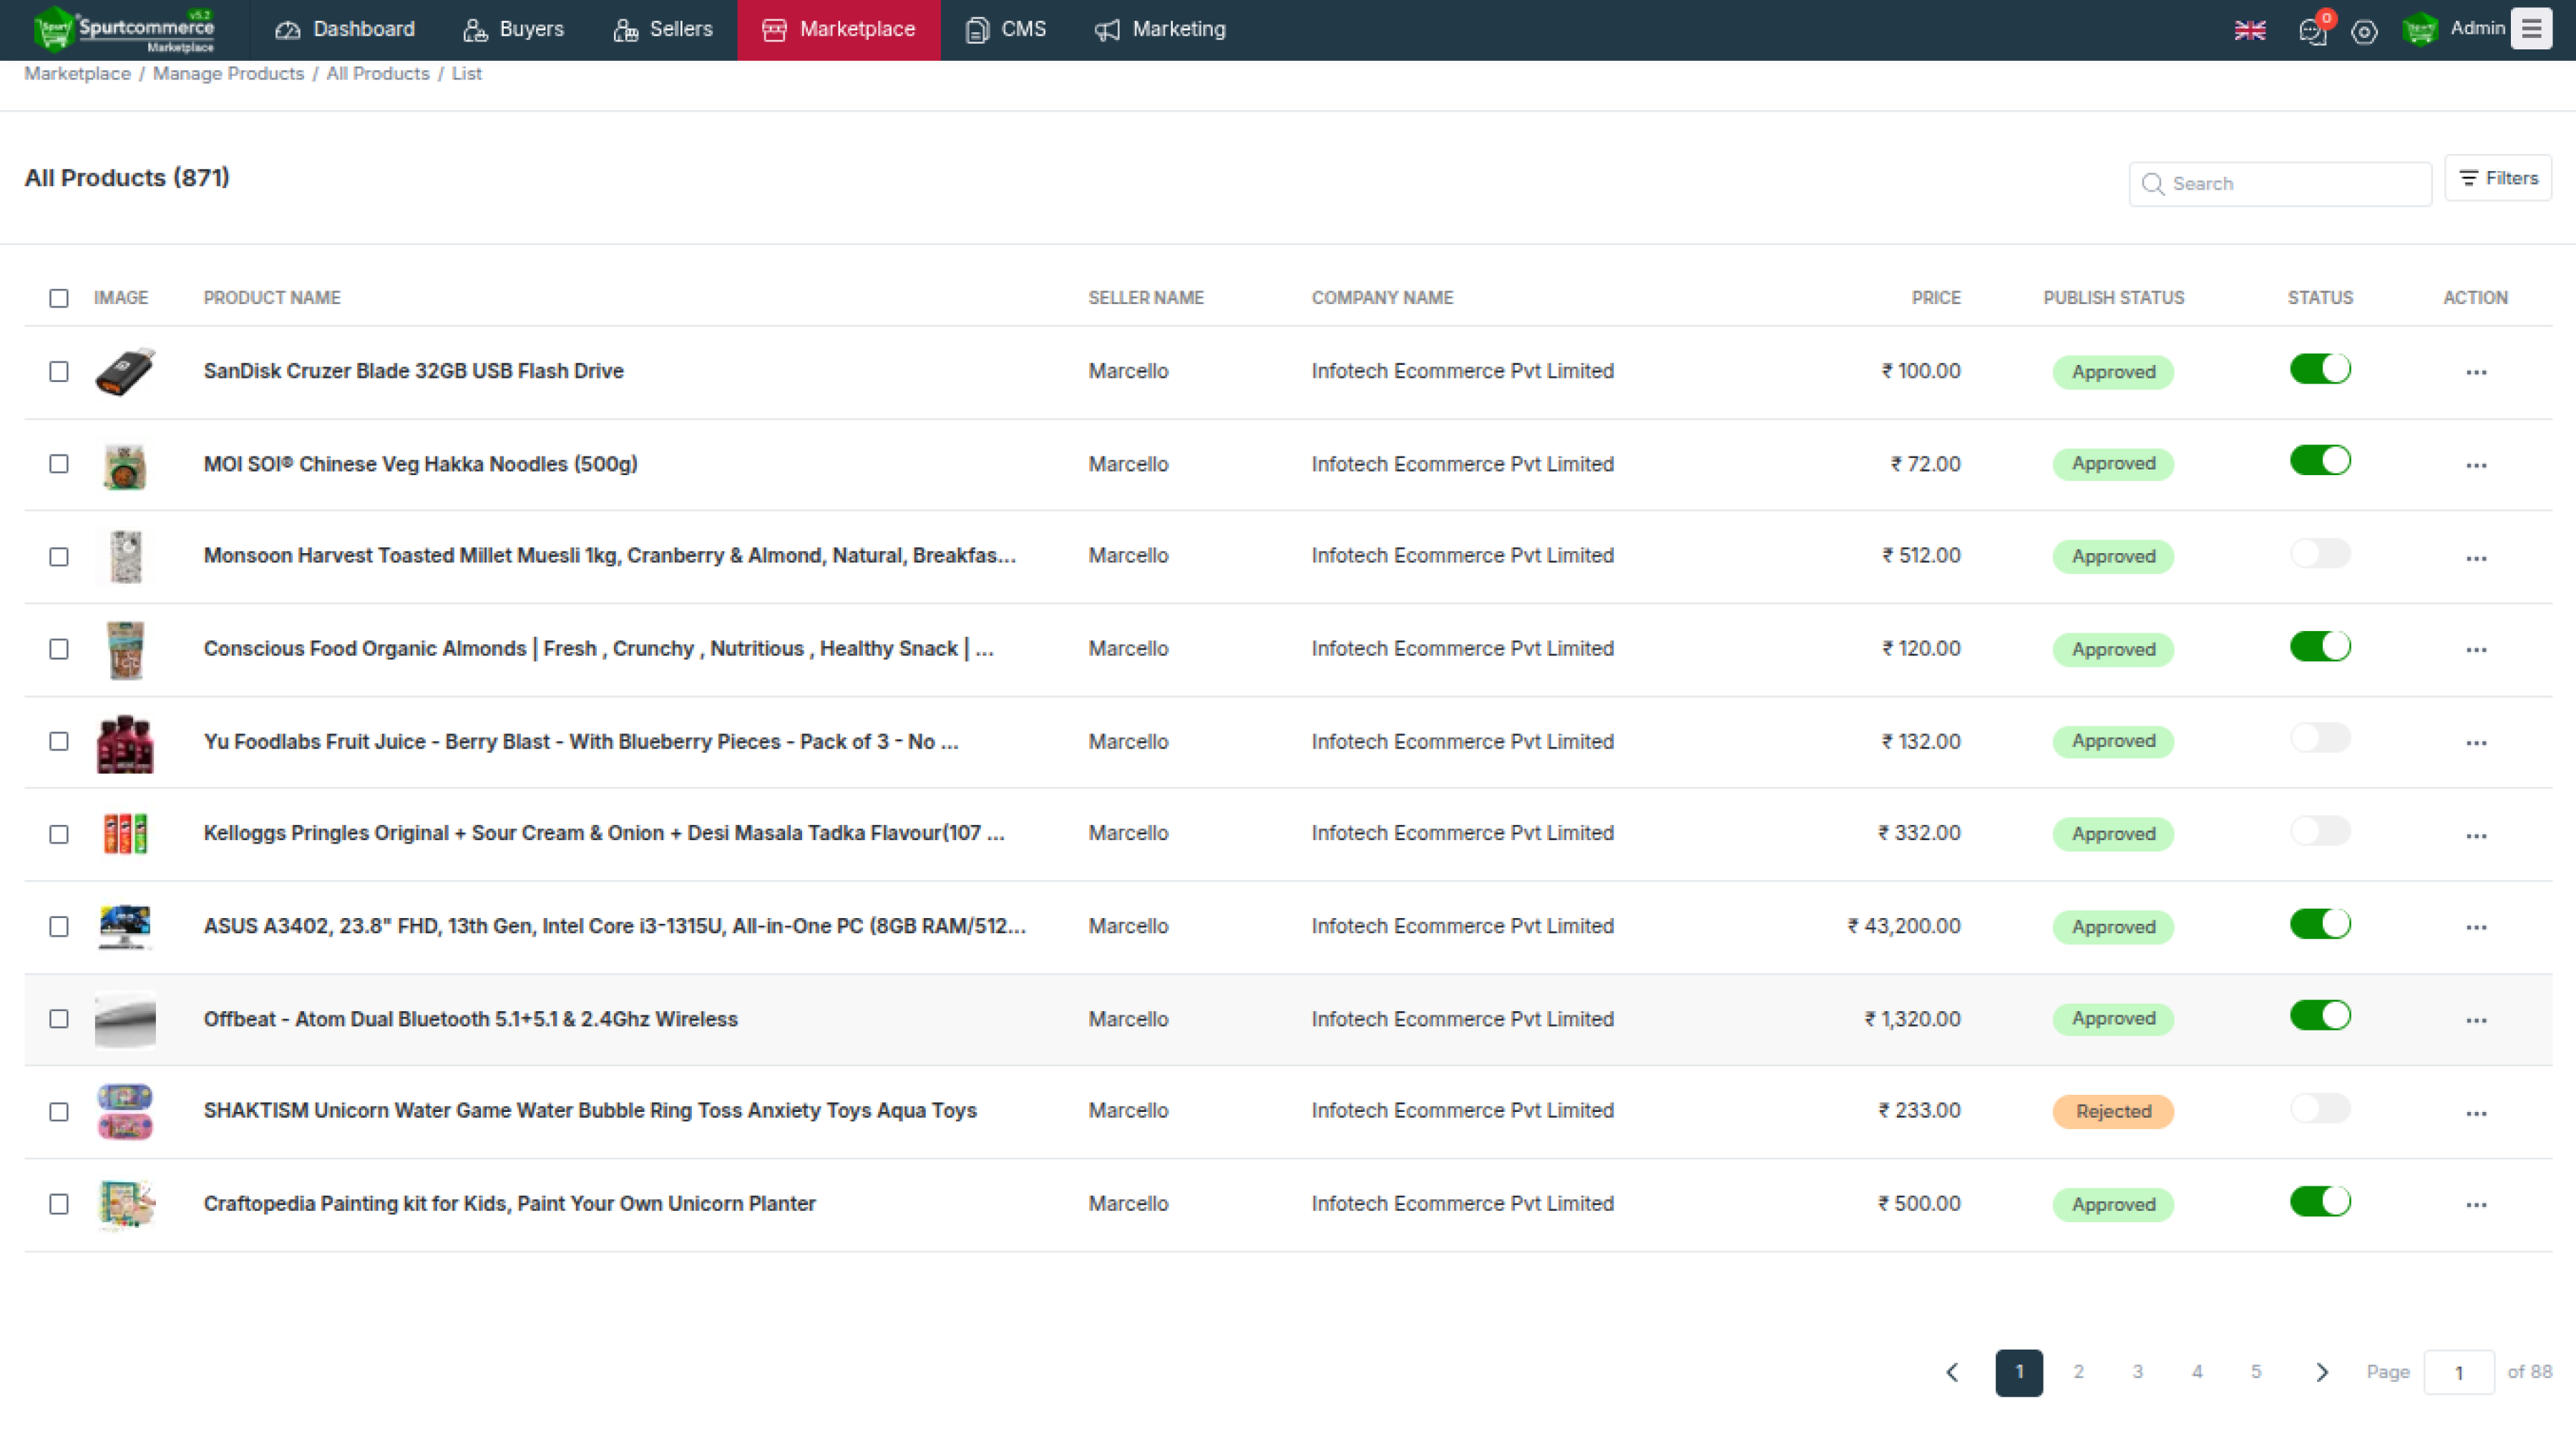Go to next page arrow
The image size is (2576, 1449).
click(2322, 1372)
